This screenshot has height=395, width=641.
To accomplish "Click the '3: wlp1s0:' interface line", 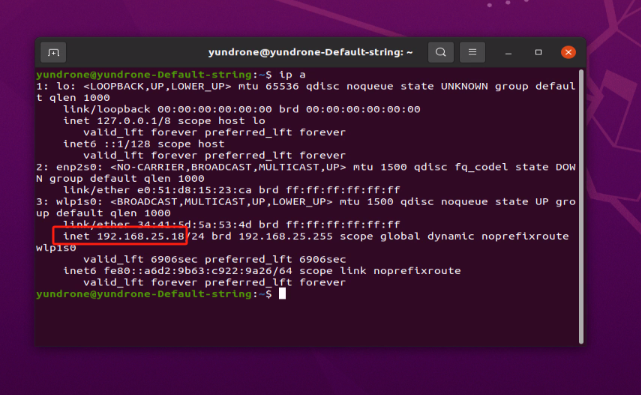I will (x=306, y=202).
